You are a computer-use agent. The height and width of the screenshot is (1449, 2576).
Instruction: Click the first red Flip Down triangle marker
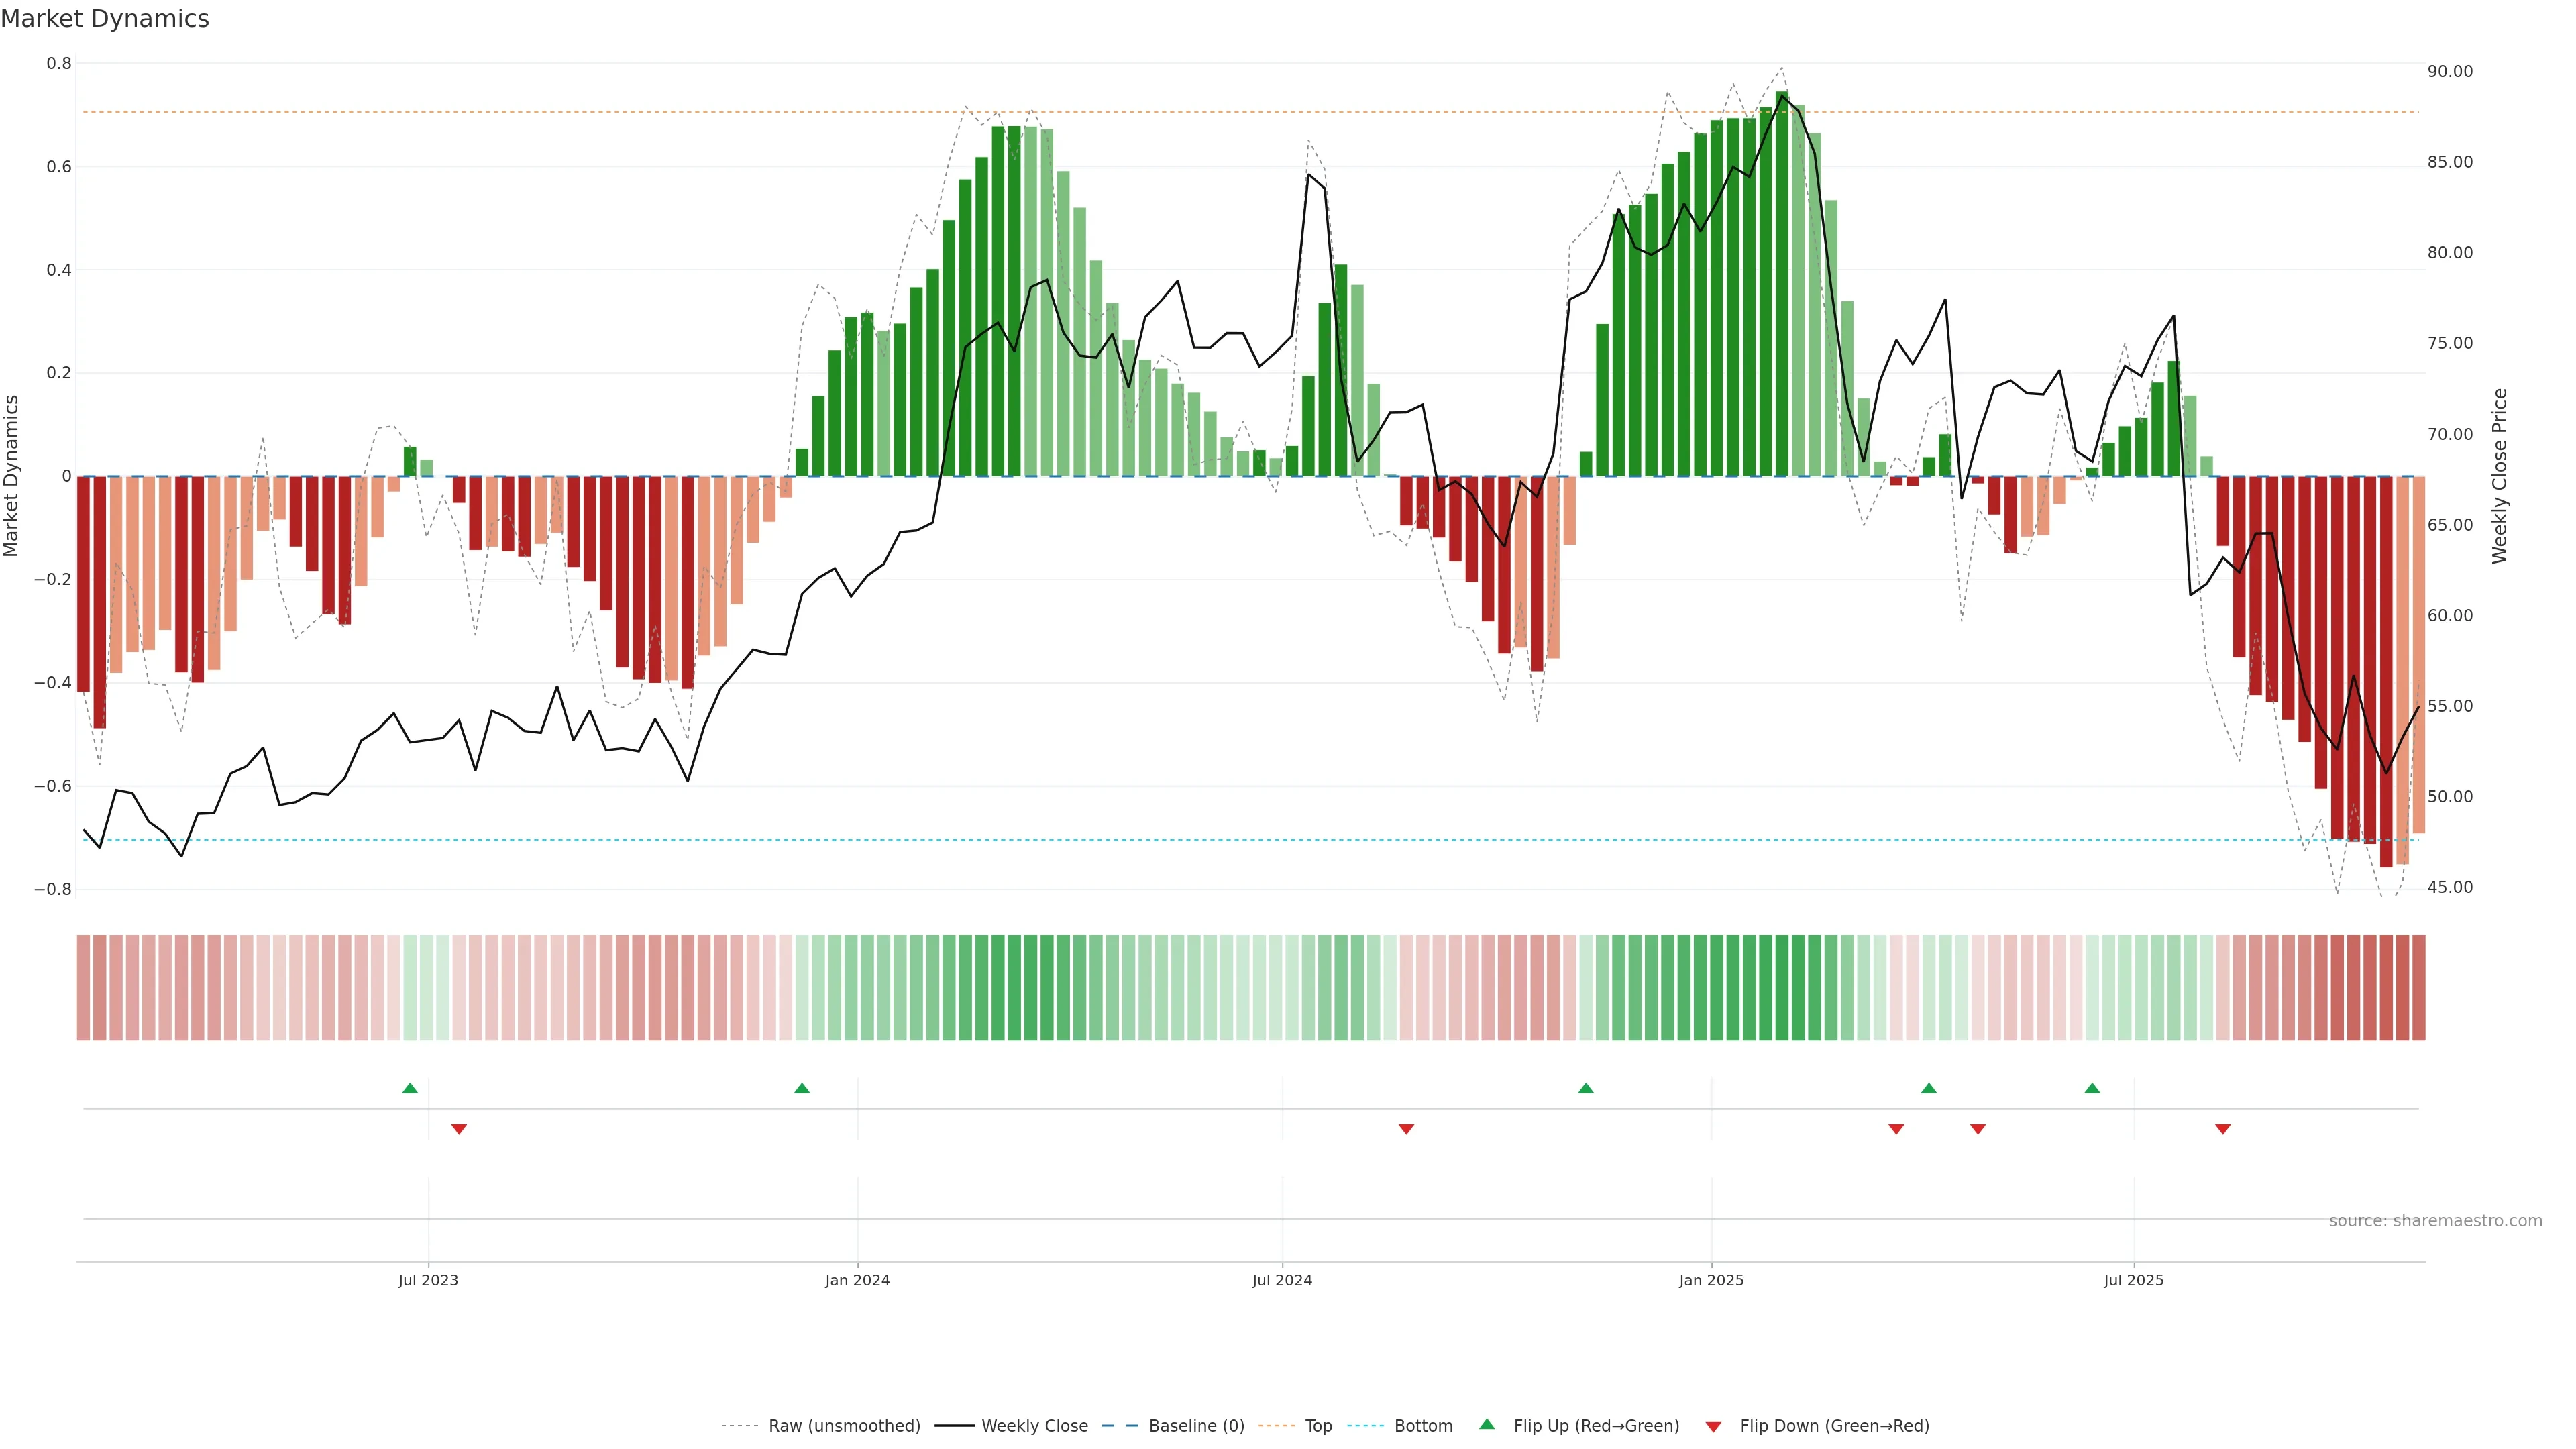[x=459, y=1129]
